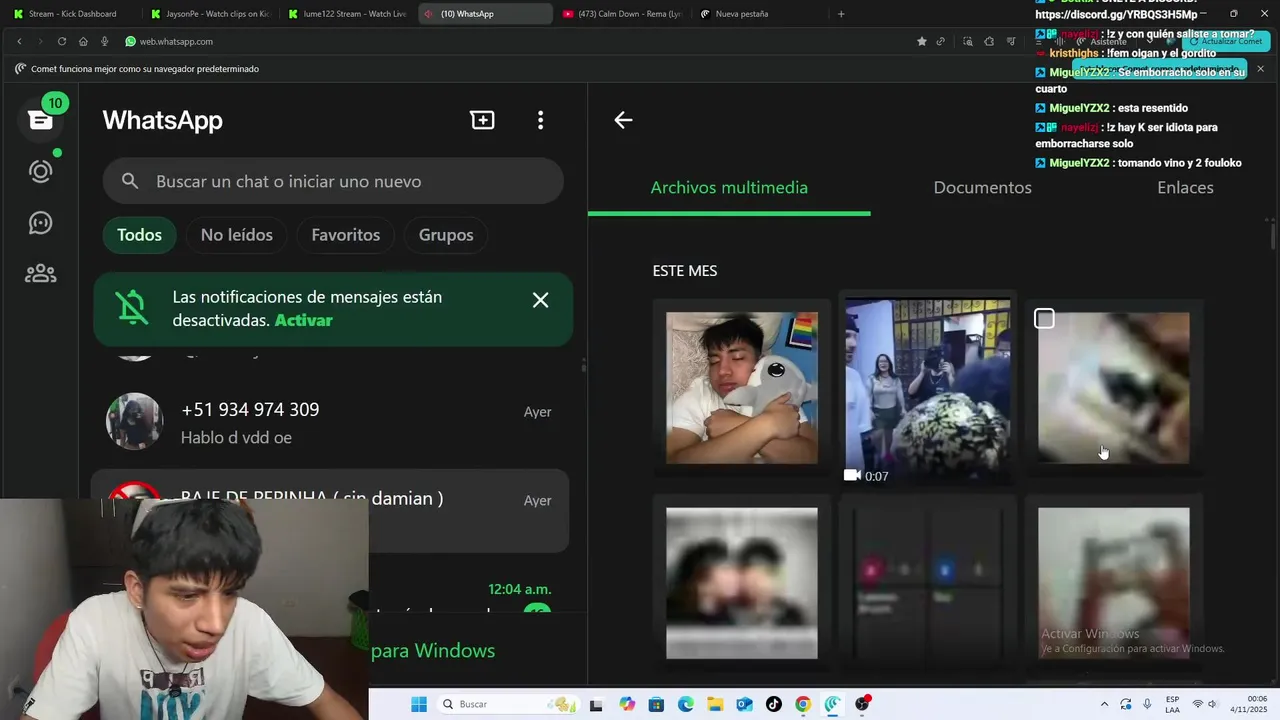Open Windows Start menu
Viewport: 1280px width, 720px height.
tap(419, 704)
